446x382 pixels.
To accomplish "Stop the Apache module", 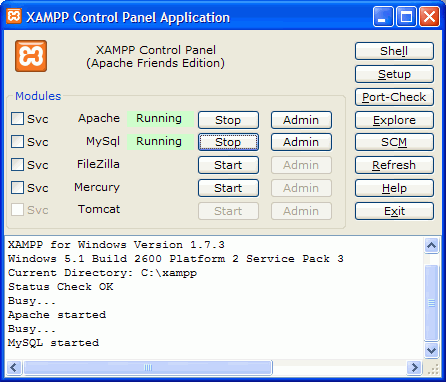I will pyautogui.click(x=228, y=120).
